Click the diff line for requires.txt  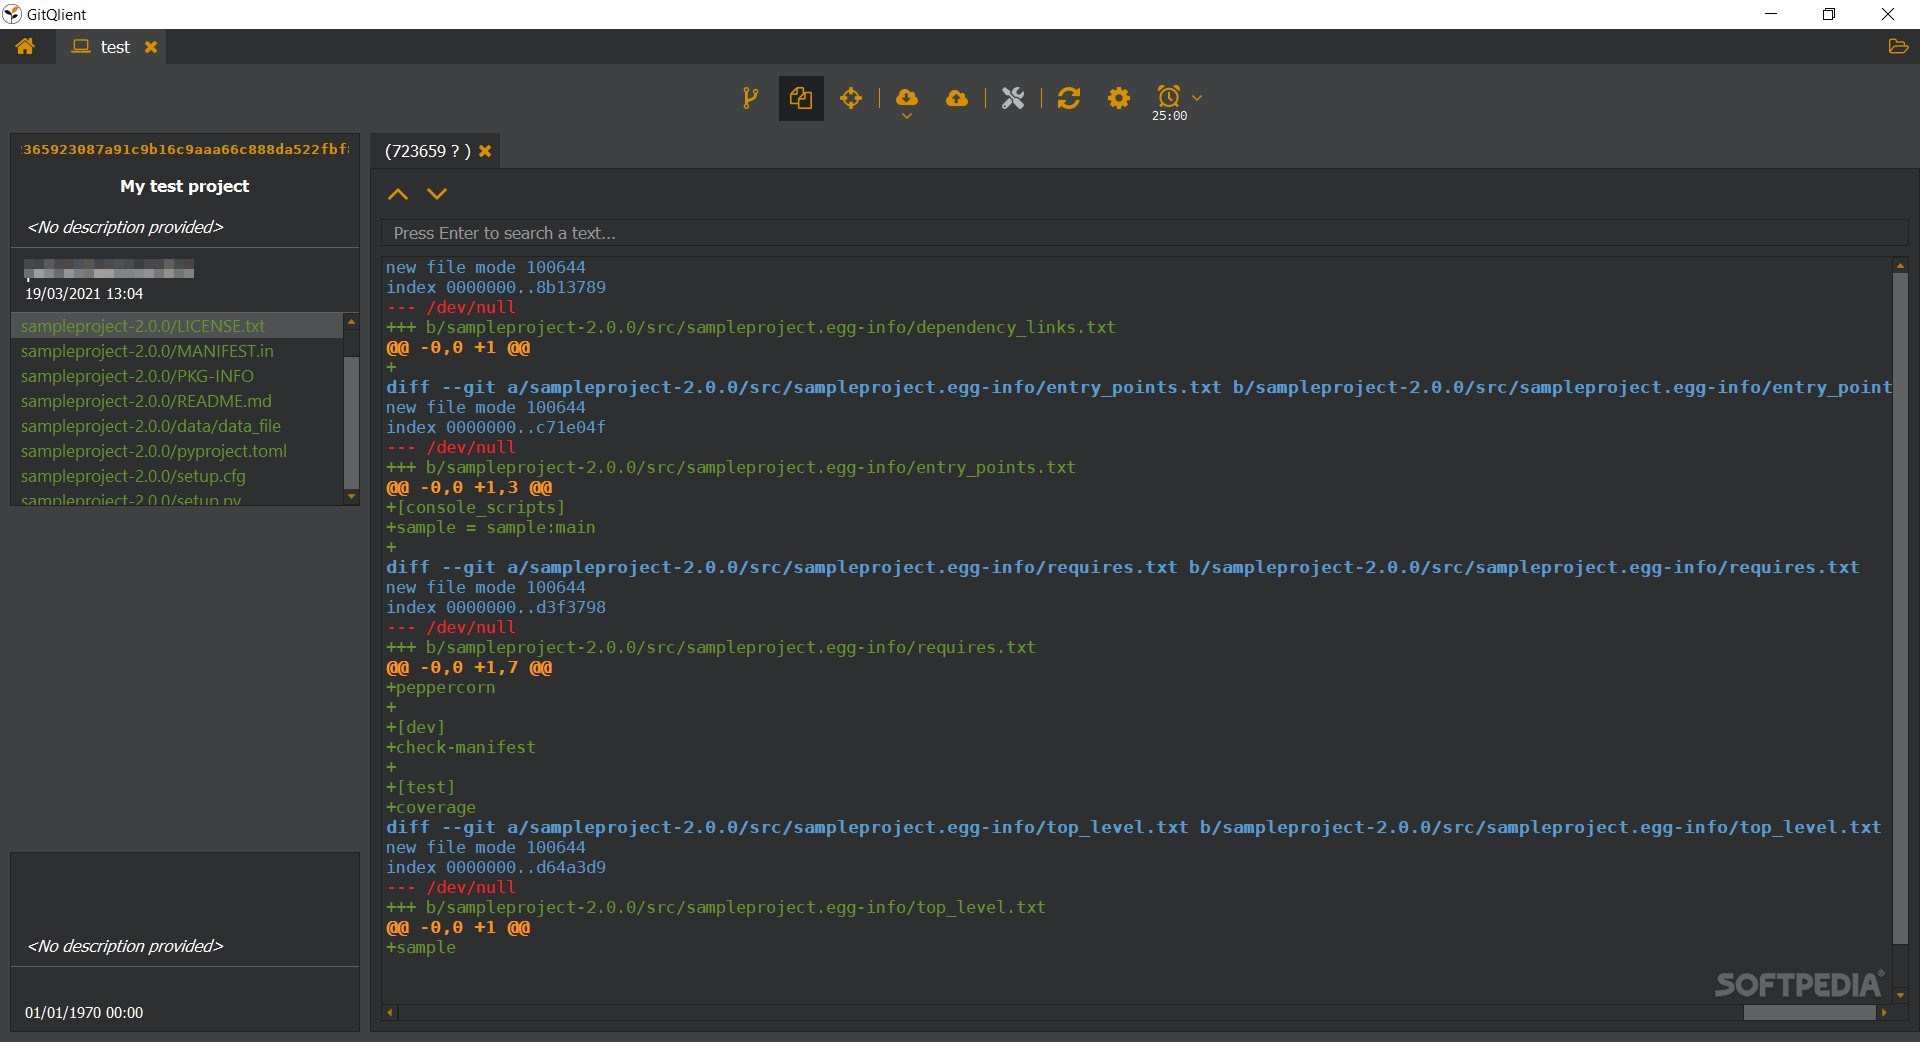point(1122,567)
